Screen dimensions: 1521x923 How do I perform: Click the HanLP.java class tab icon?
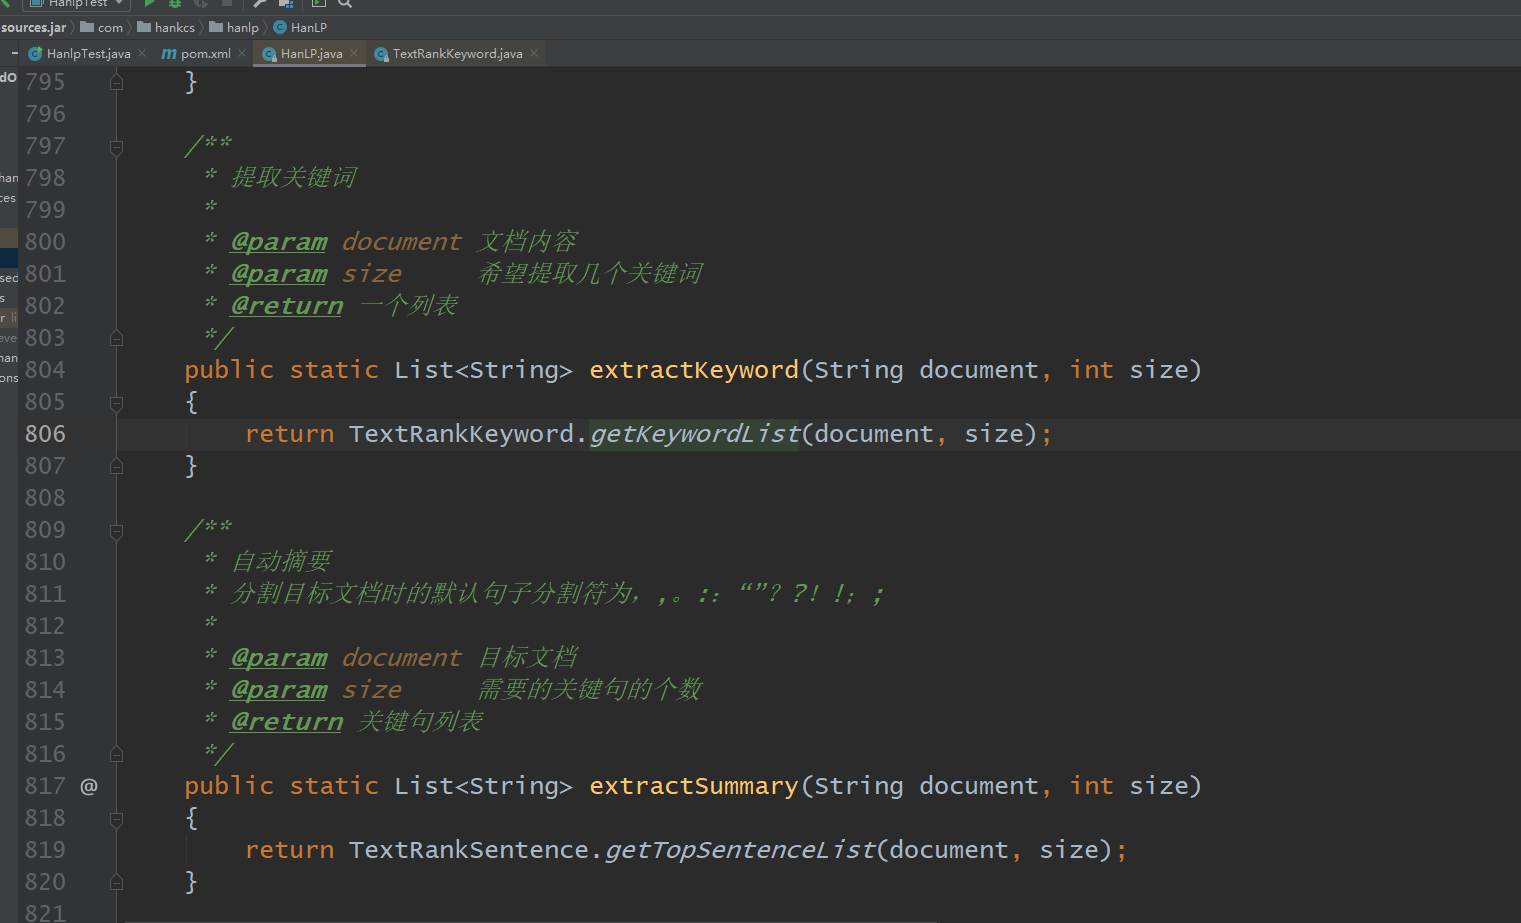tap(269, 53)
